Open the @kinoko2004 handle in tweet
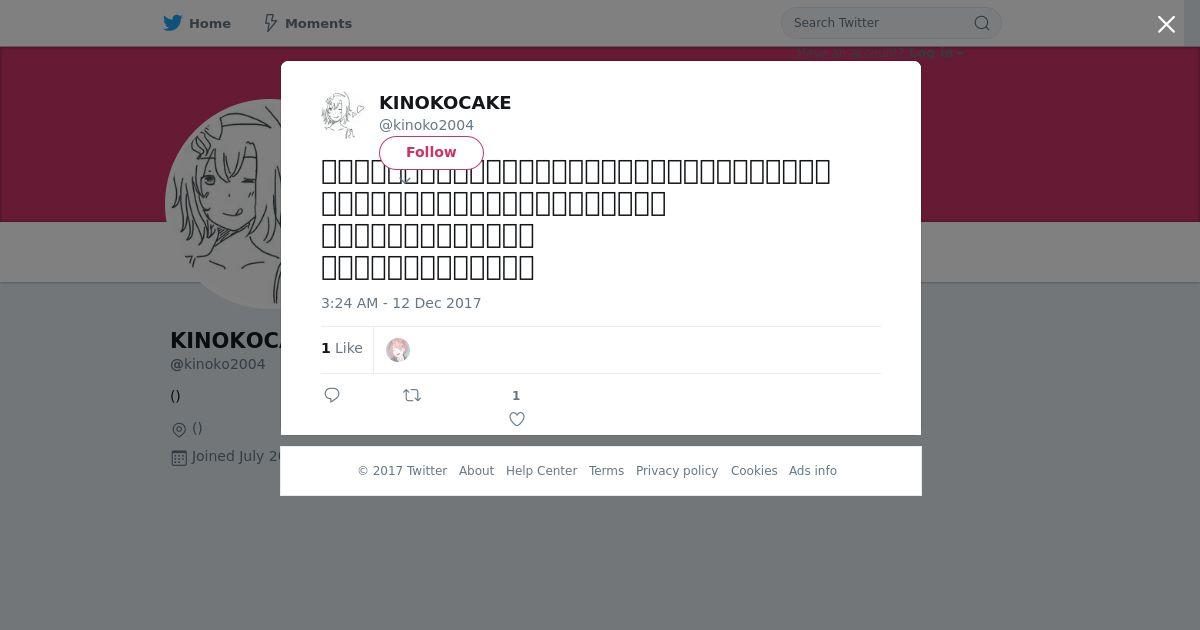 coord(426,125)
